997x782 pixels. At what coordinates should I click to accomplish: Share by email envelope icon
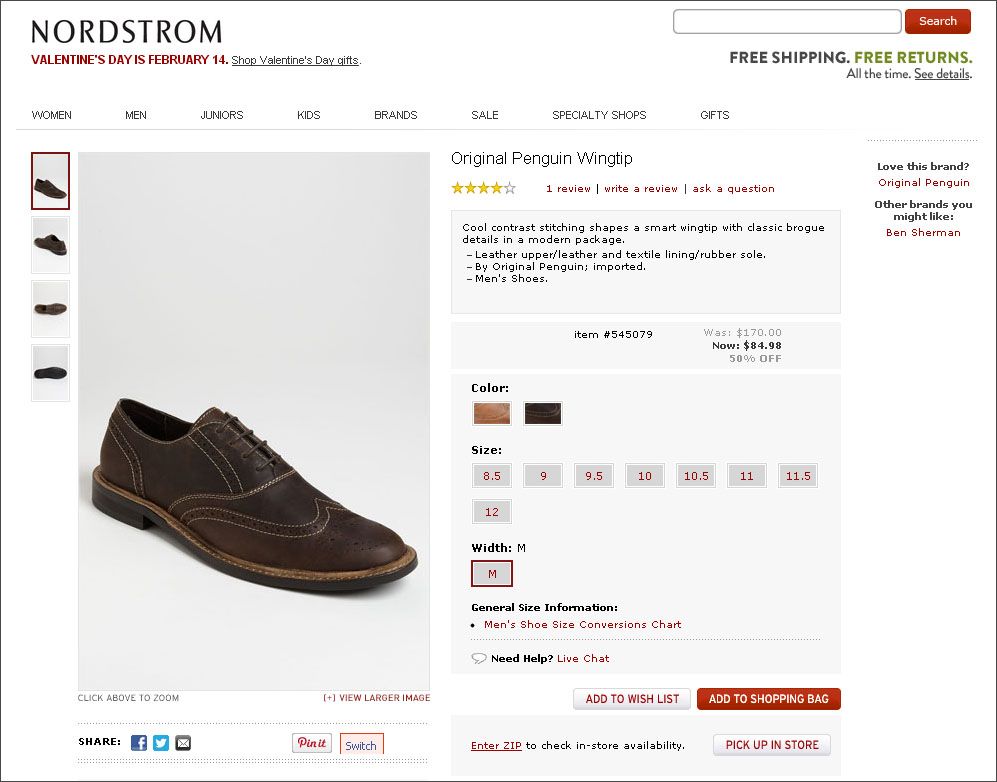(183, 743)
